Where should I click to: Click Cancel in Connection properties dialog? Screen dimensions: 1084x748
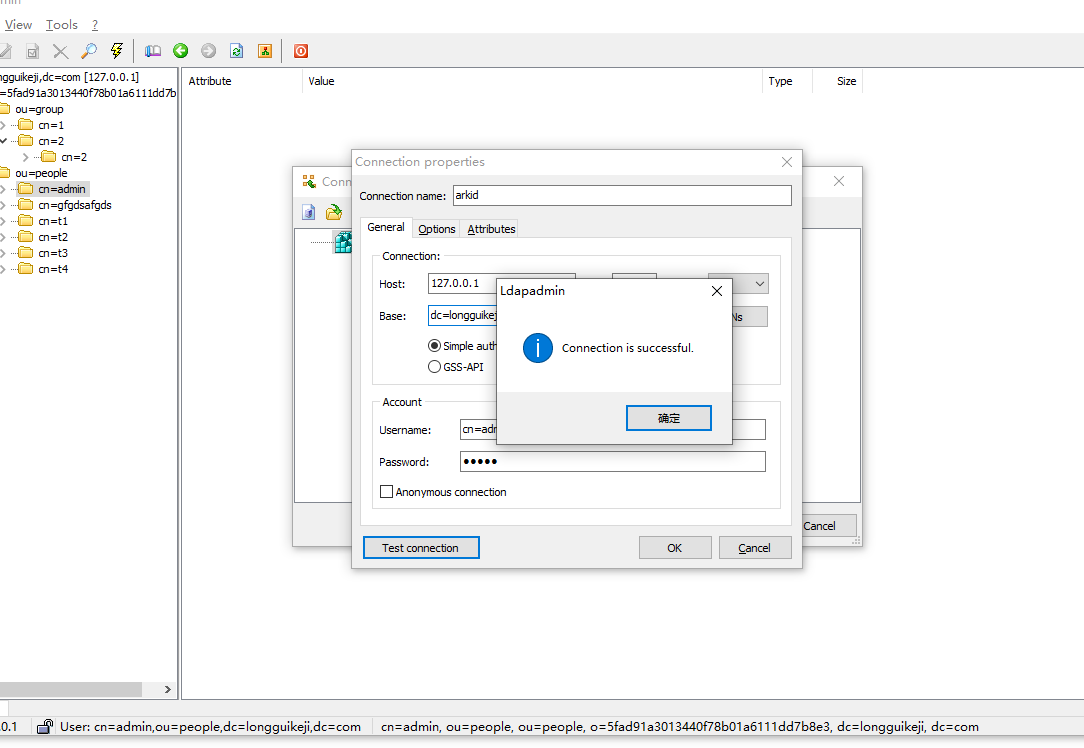tap(755, 548)
